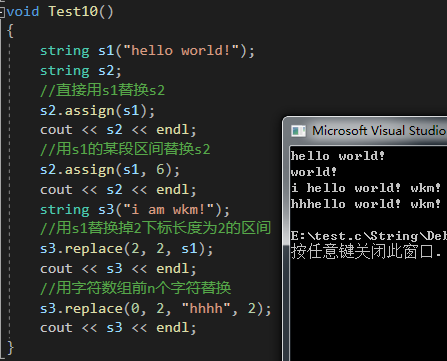Click the console path E:\test.c\String
This screenshot has width=447, height=361.
click(369, 236)
